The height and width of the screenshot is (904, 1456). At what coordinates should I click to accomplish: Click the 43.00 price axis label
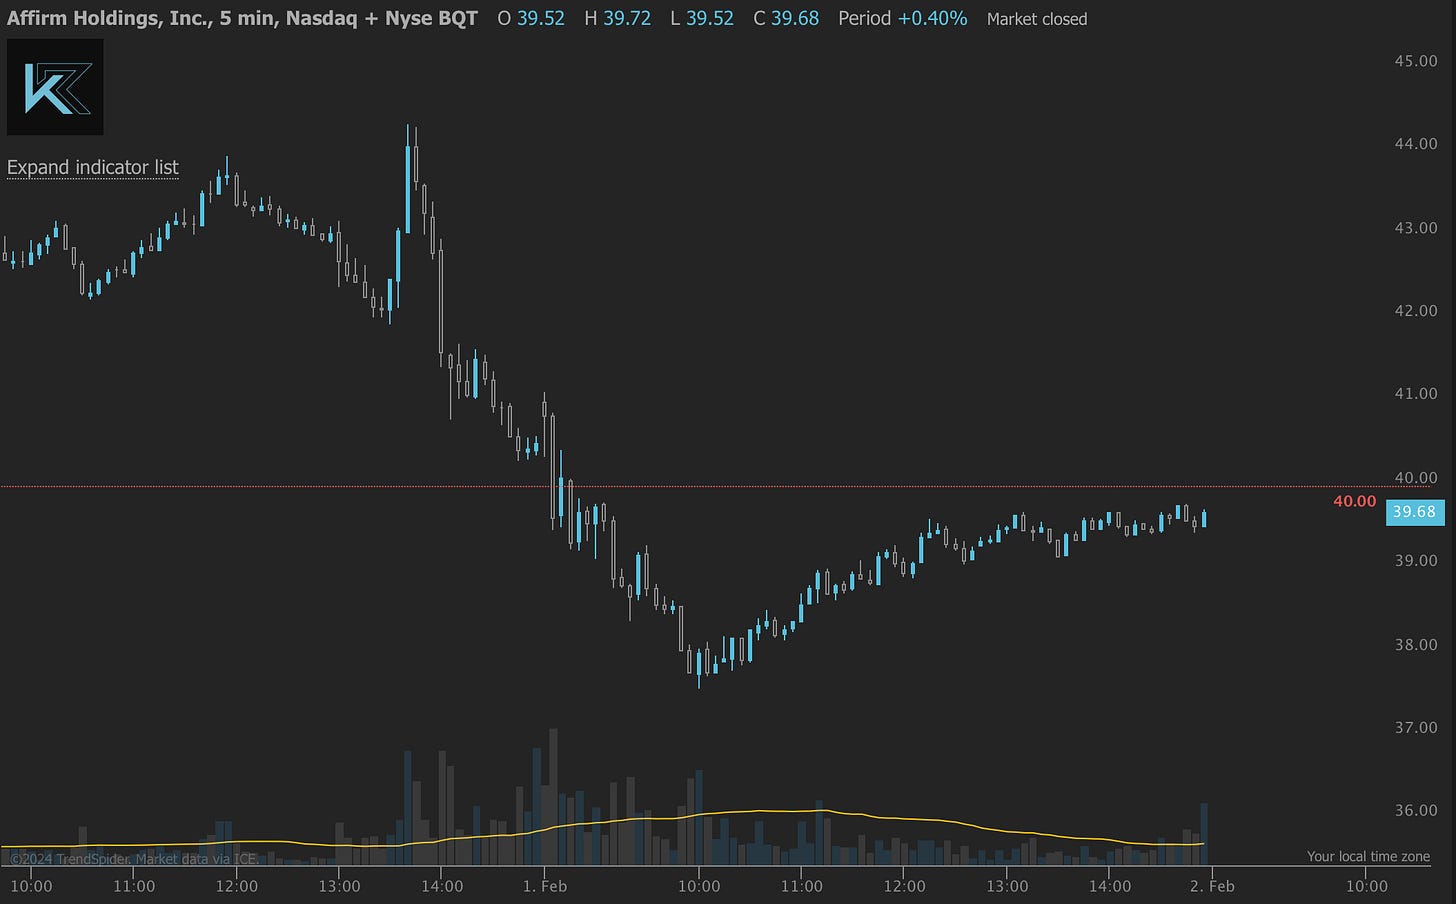[1416, 228]
